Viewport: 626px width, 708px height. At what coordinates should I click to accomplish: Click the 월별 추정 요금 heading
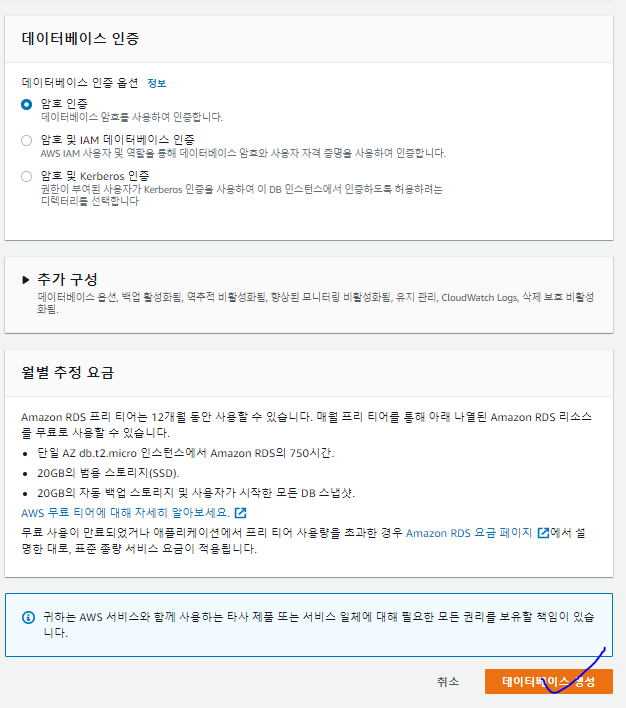[68, 373]
